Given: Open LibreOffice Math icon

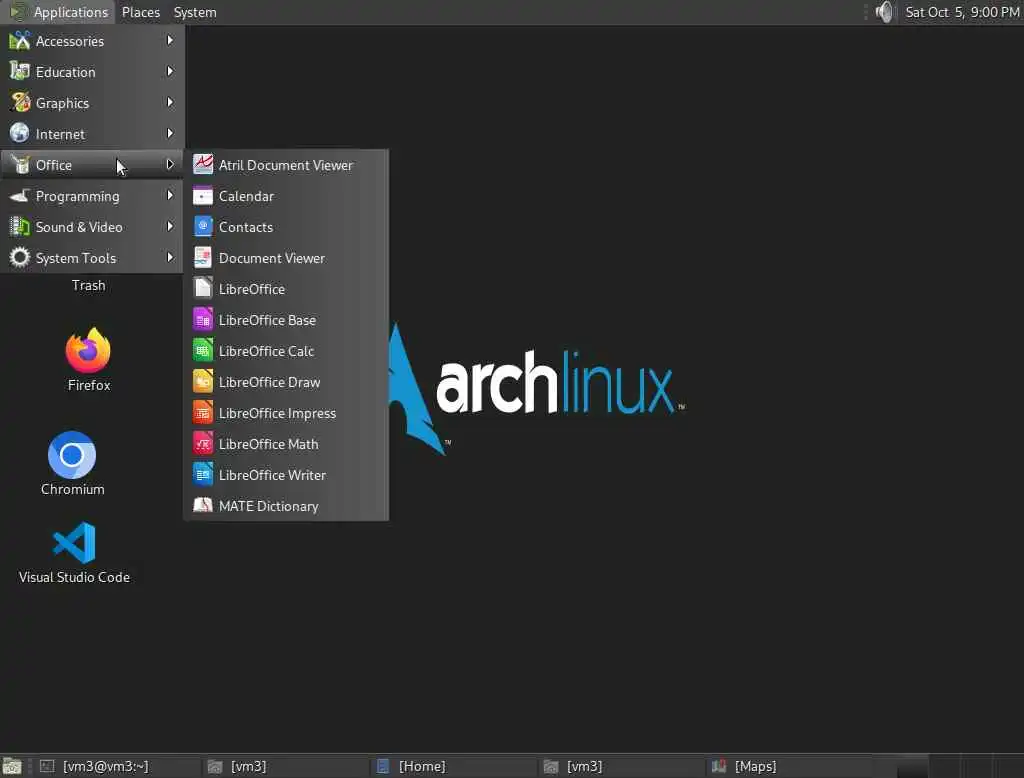Looking at the screenshot, I should tap(203, 444).
